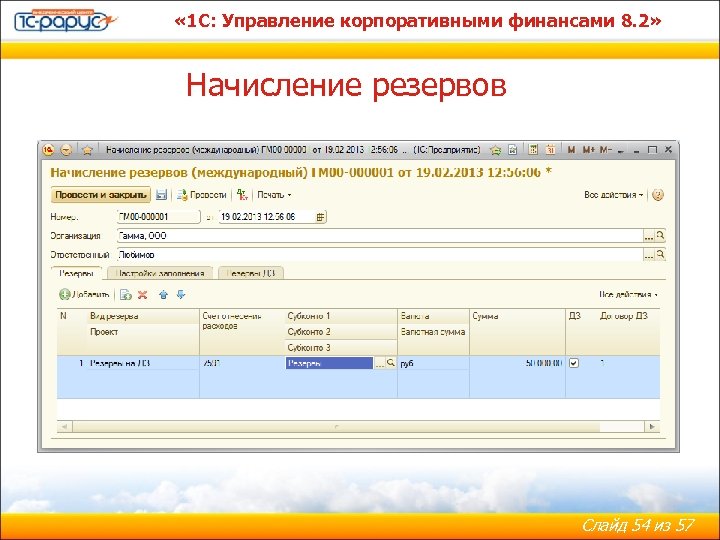Image resolution: width=720 pixels, height=540 pixels.
Task: Click 'Добавить' to add row
Action: pyautogui.click(x=84, y=295)
